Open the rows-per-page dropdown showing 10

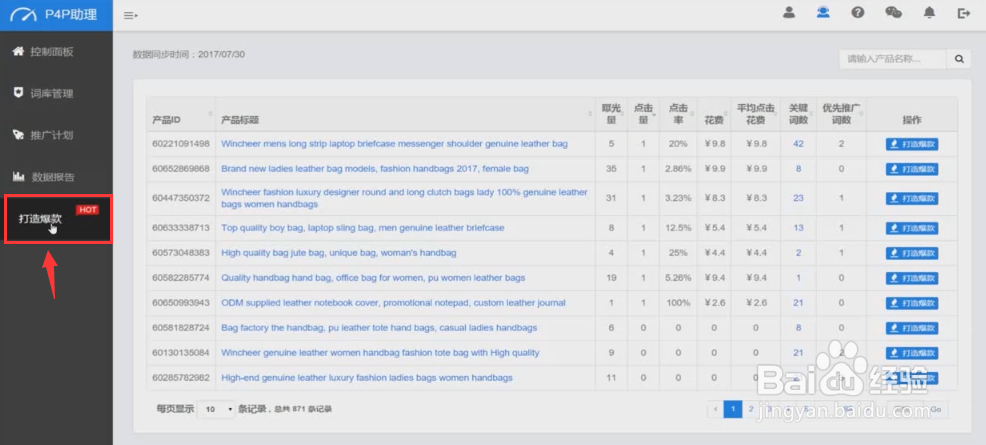coord(216,409)
